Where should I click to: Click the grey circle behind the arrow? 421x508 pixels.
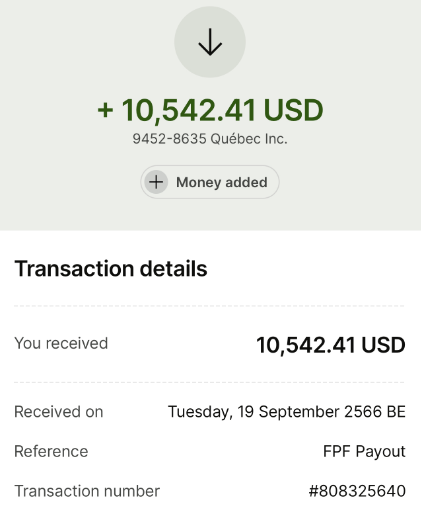tap(210, 42)
